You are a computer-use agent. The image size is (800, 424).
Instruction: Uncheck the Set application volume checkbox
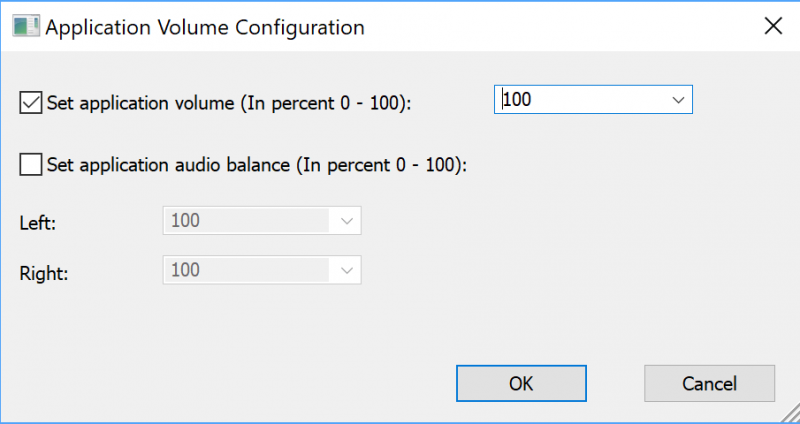click(x=31, y=103)
